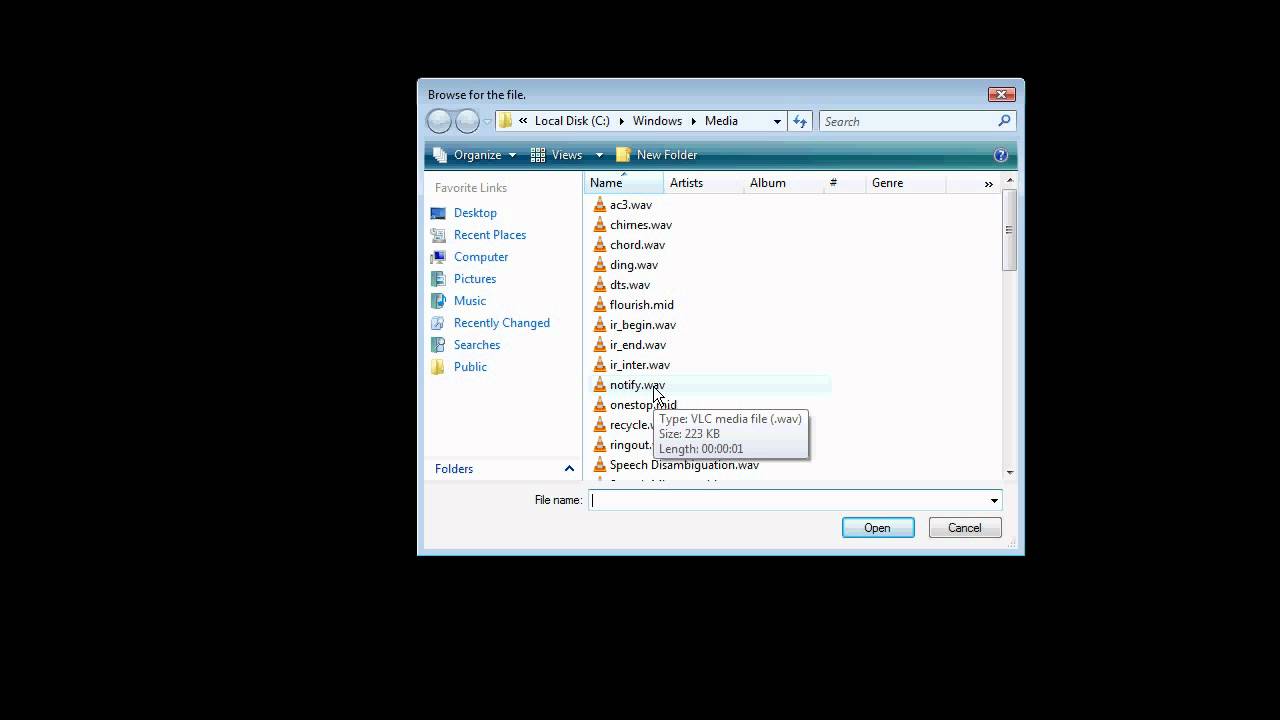Open the File name combo box dropdown
Viewport: 1280px width, 720px height.
(994, 500)
